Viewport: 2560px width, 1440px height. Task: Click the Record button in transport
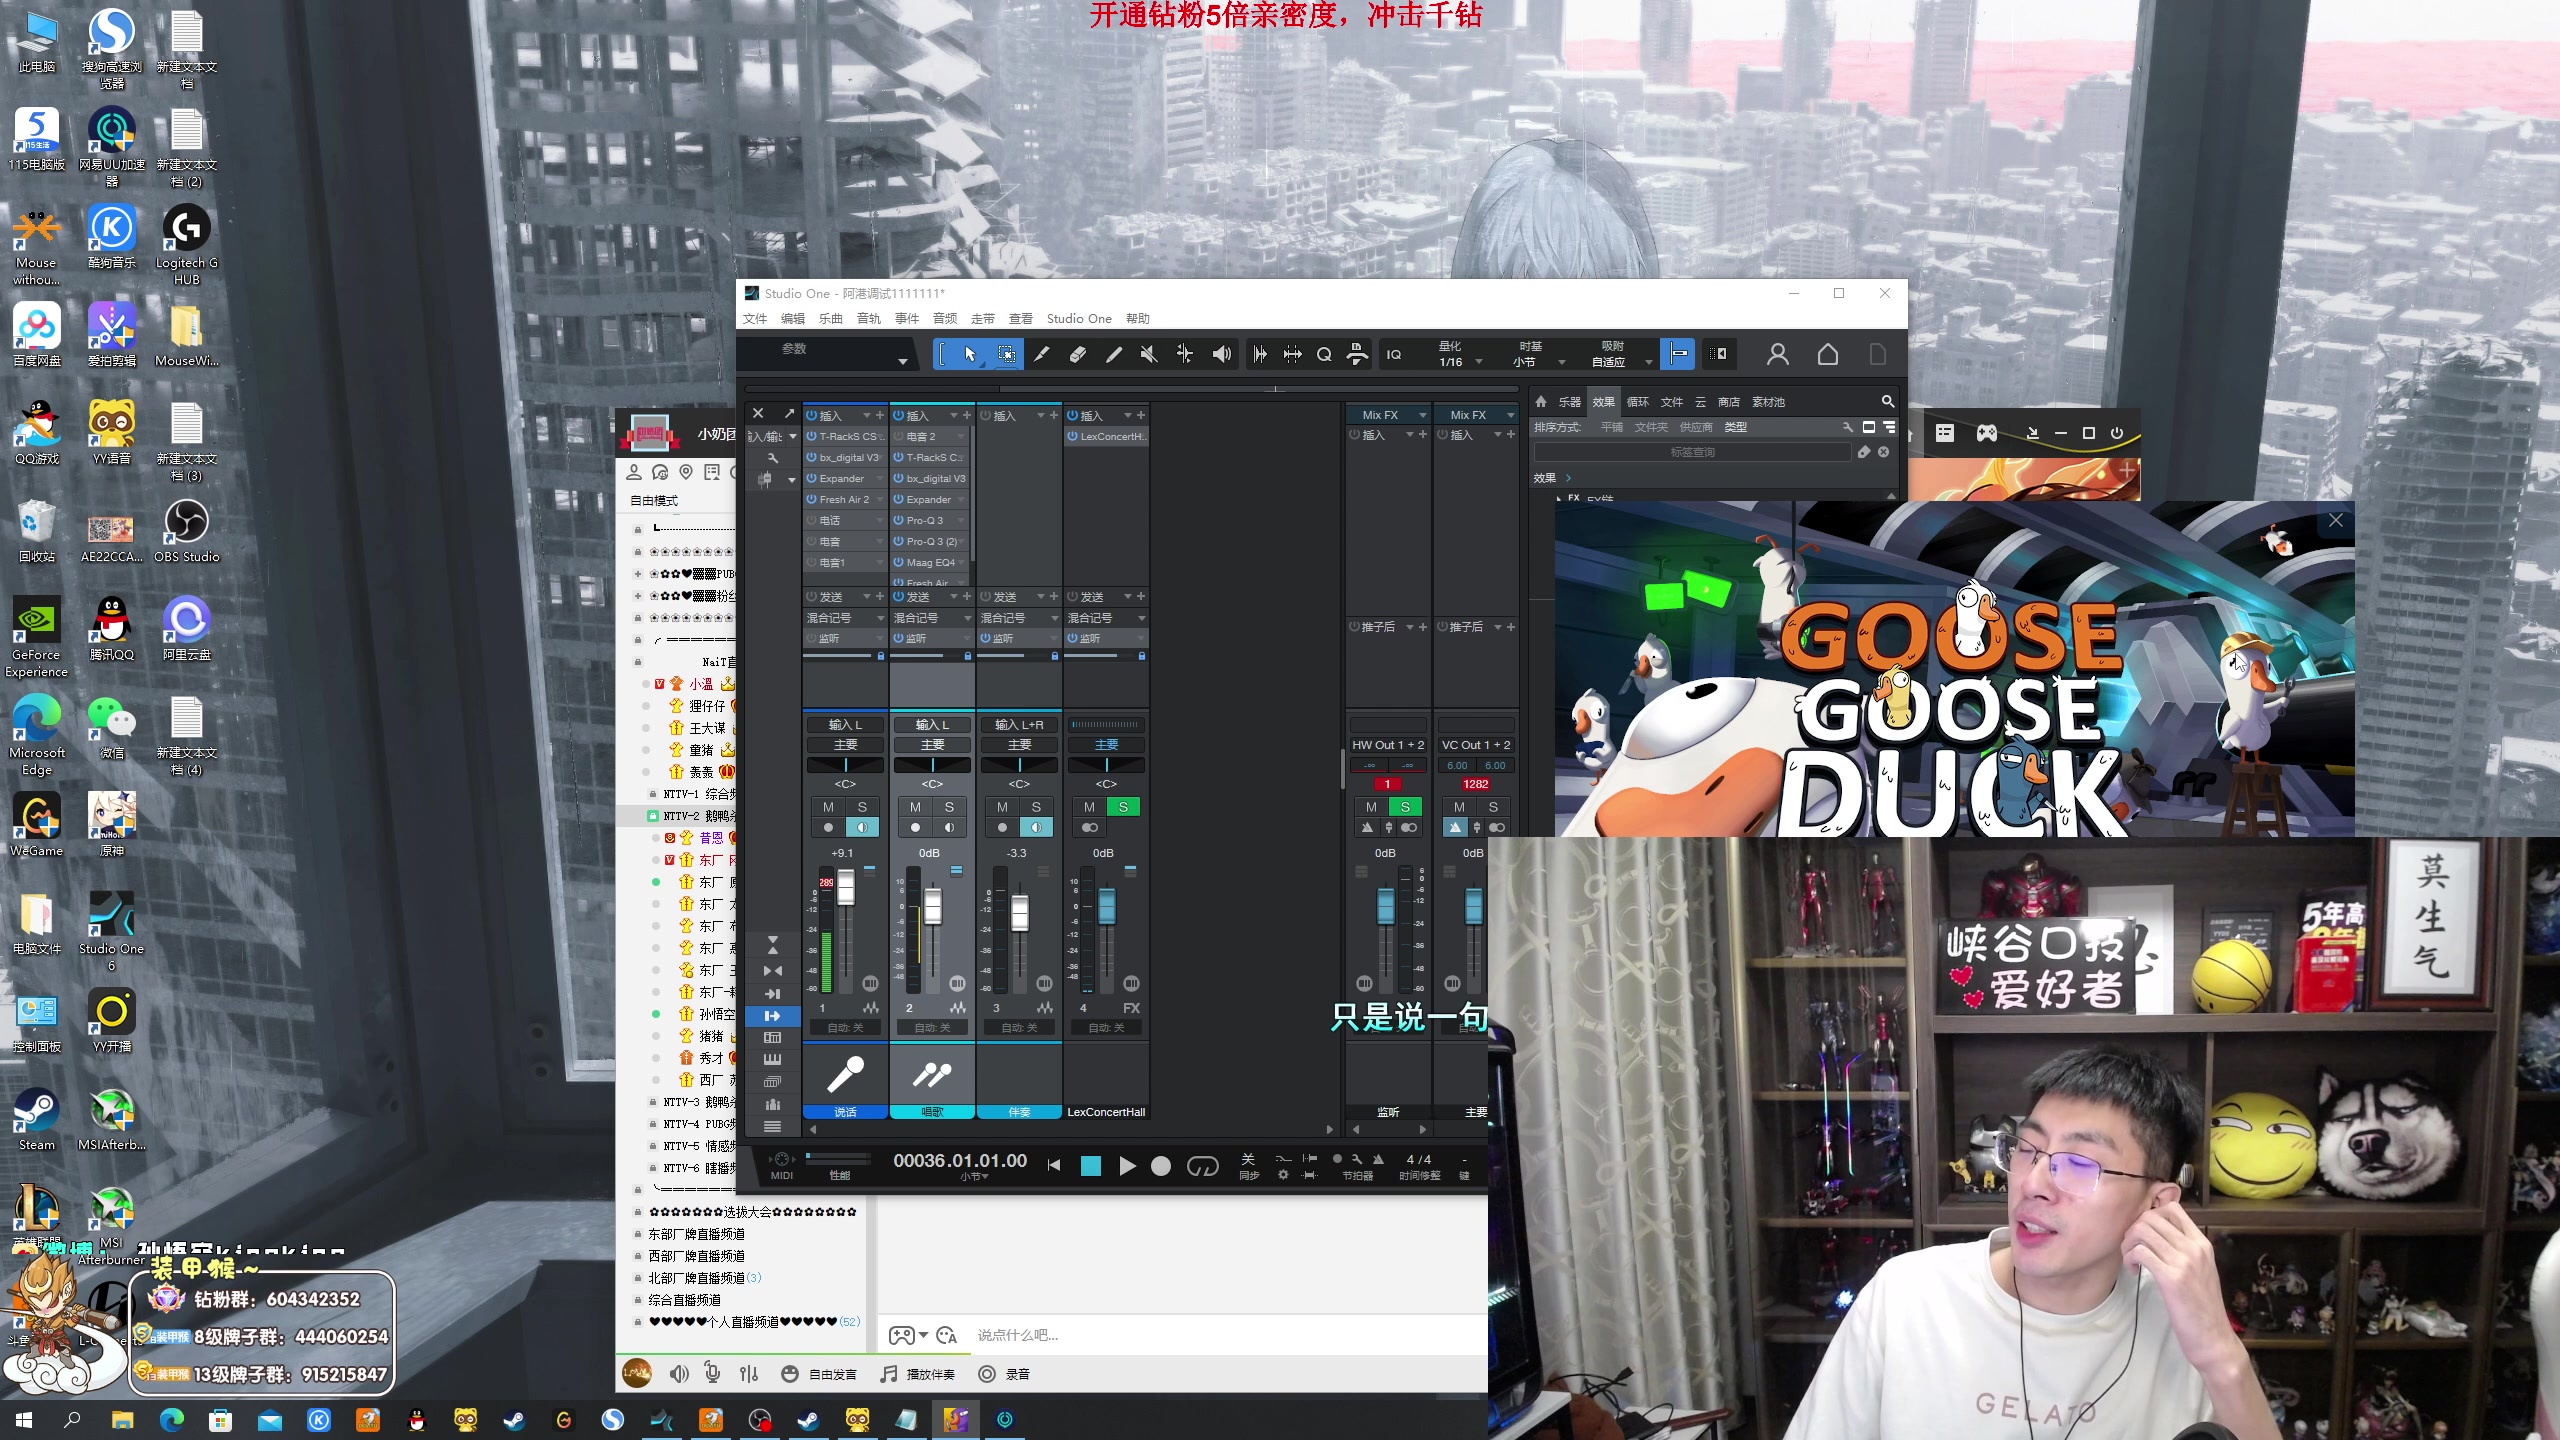[1161, 1165]
